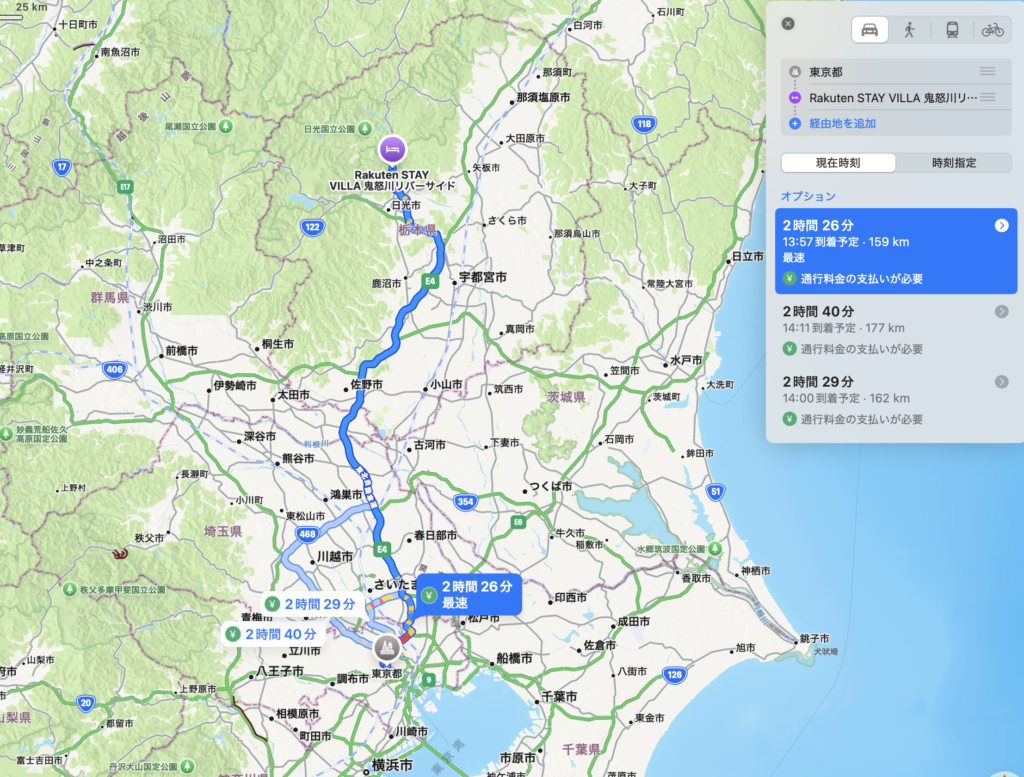Select the 現在時刻 departure option
The width and height of the screenshot is (1024, 777).
[838, 163]
